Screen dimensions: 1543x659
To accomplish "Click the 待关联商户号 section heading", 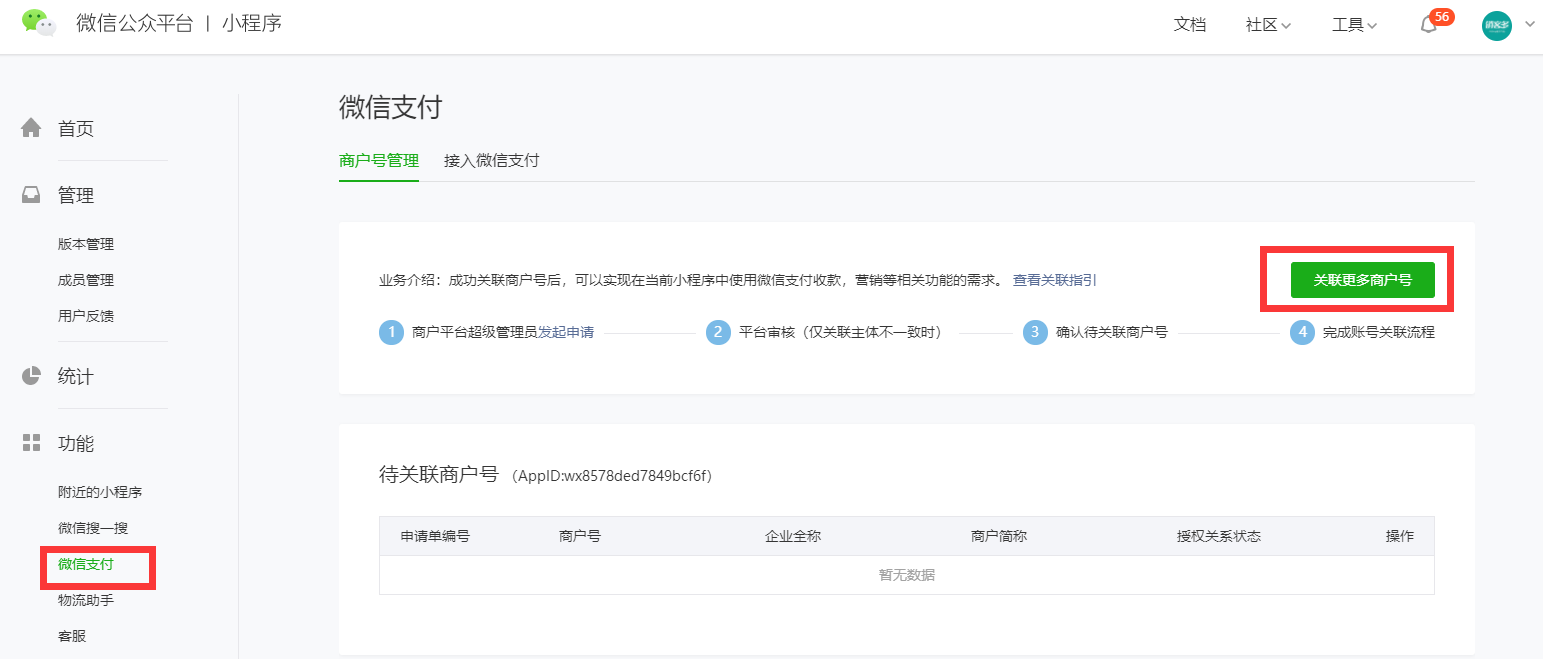I will click(x=438, y=474).
